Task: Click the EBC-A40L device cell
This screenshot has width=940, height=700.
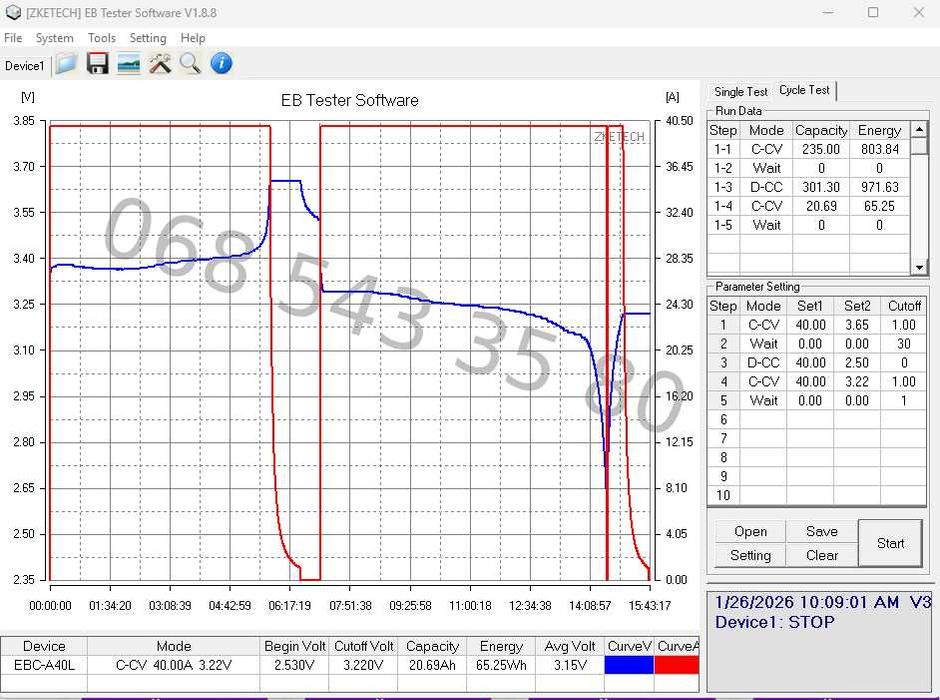Action: point(44,665)
